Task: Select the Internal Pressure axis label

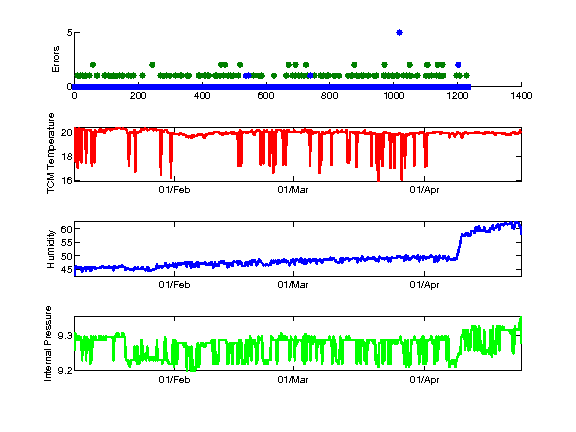Action: (48, 343)
